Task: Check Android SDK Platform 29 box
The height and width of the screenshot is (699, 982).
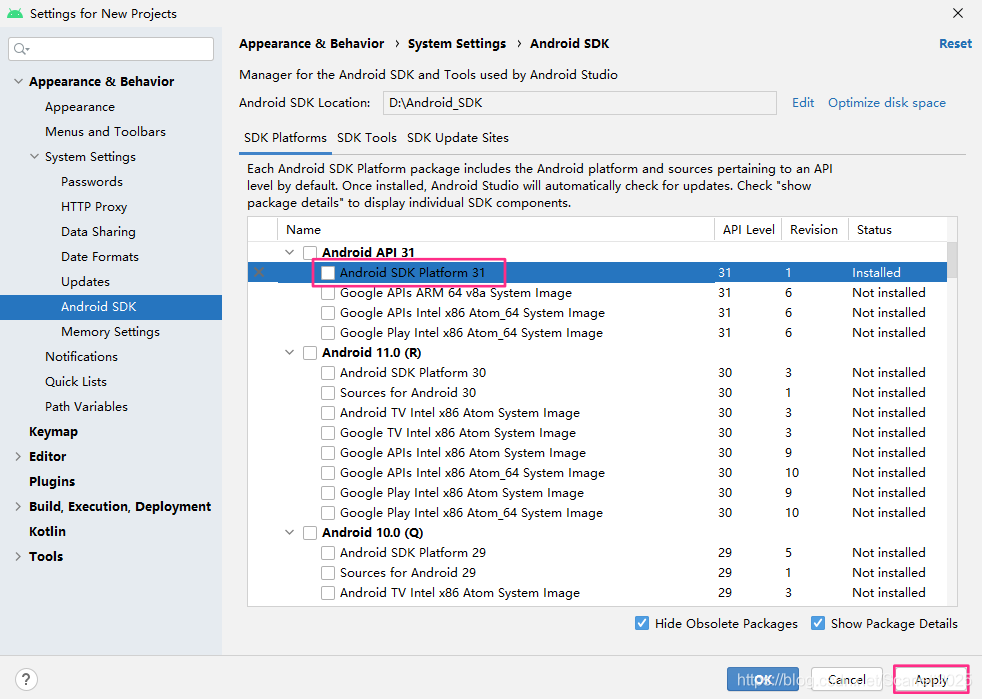Action: point(328,553)
